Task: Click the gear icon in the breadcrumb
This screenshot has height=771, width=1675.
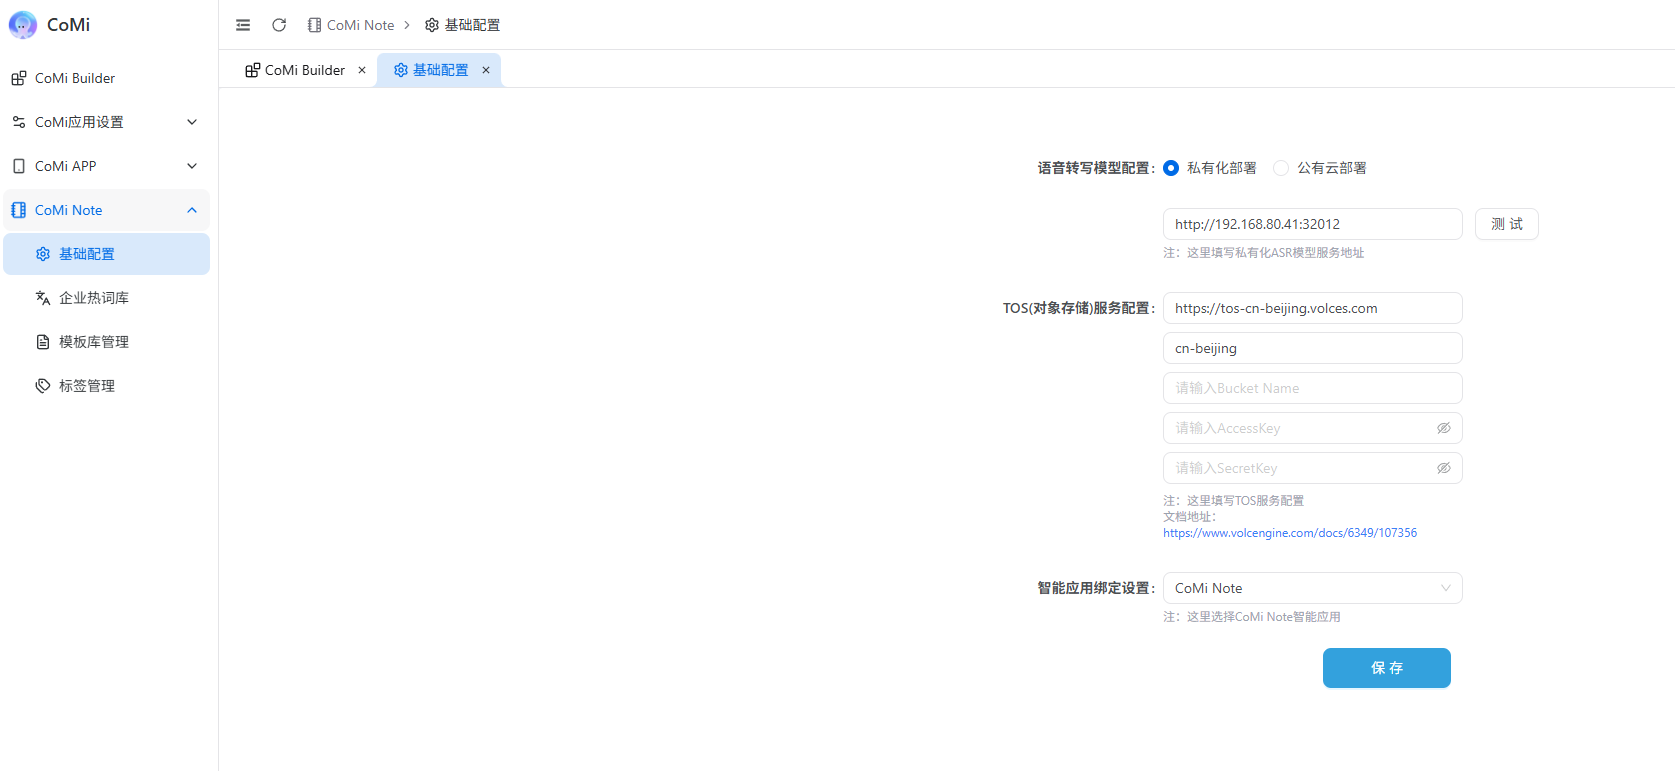Action: point(432,25)
